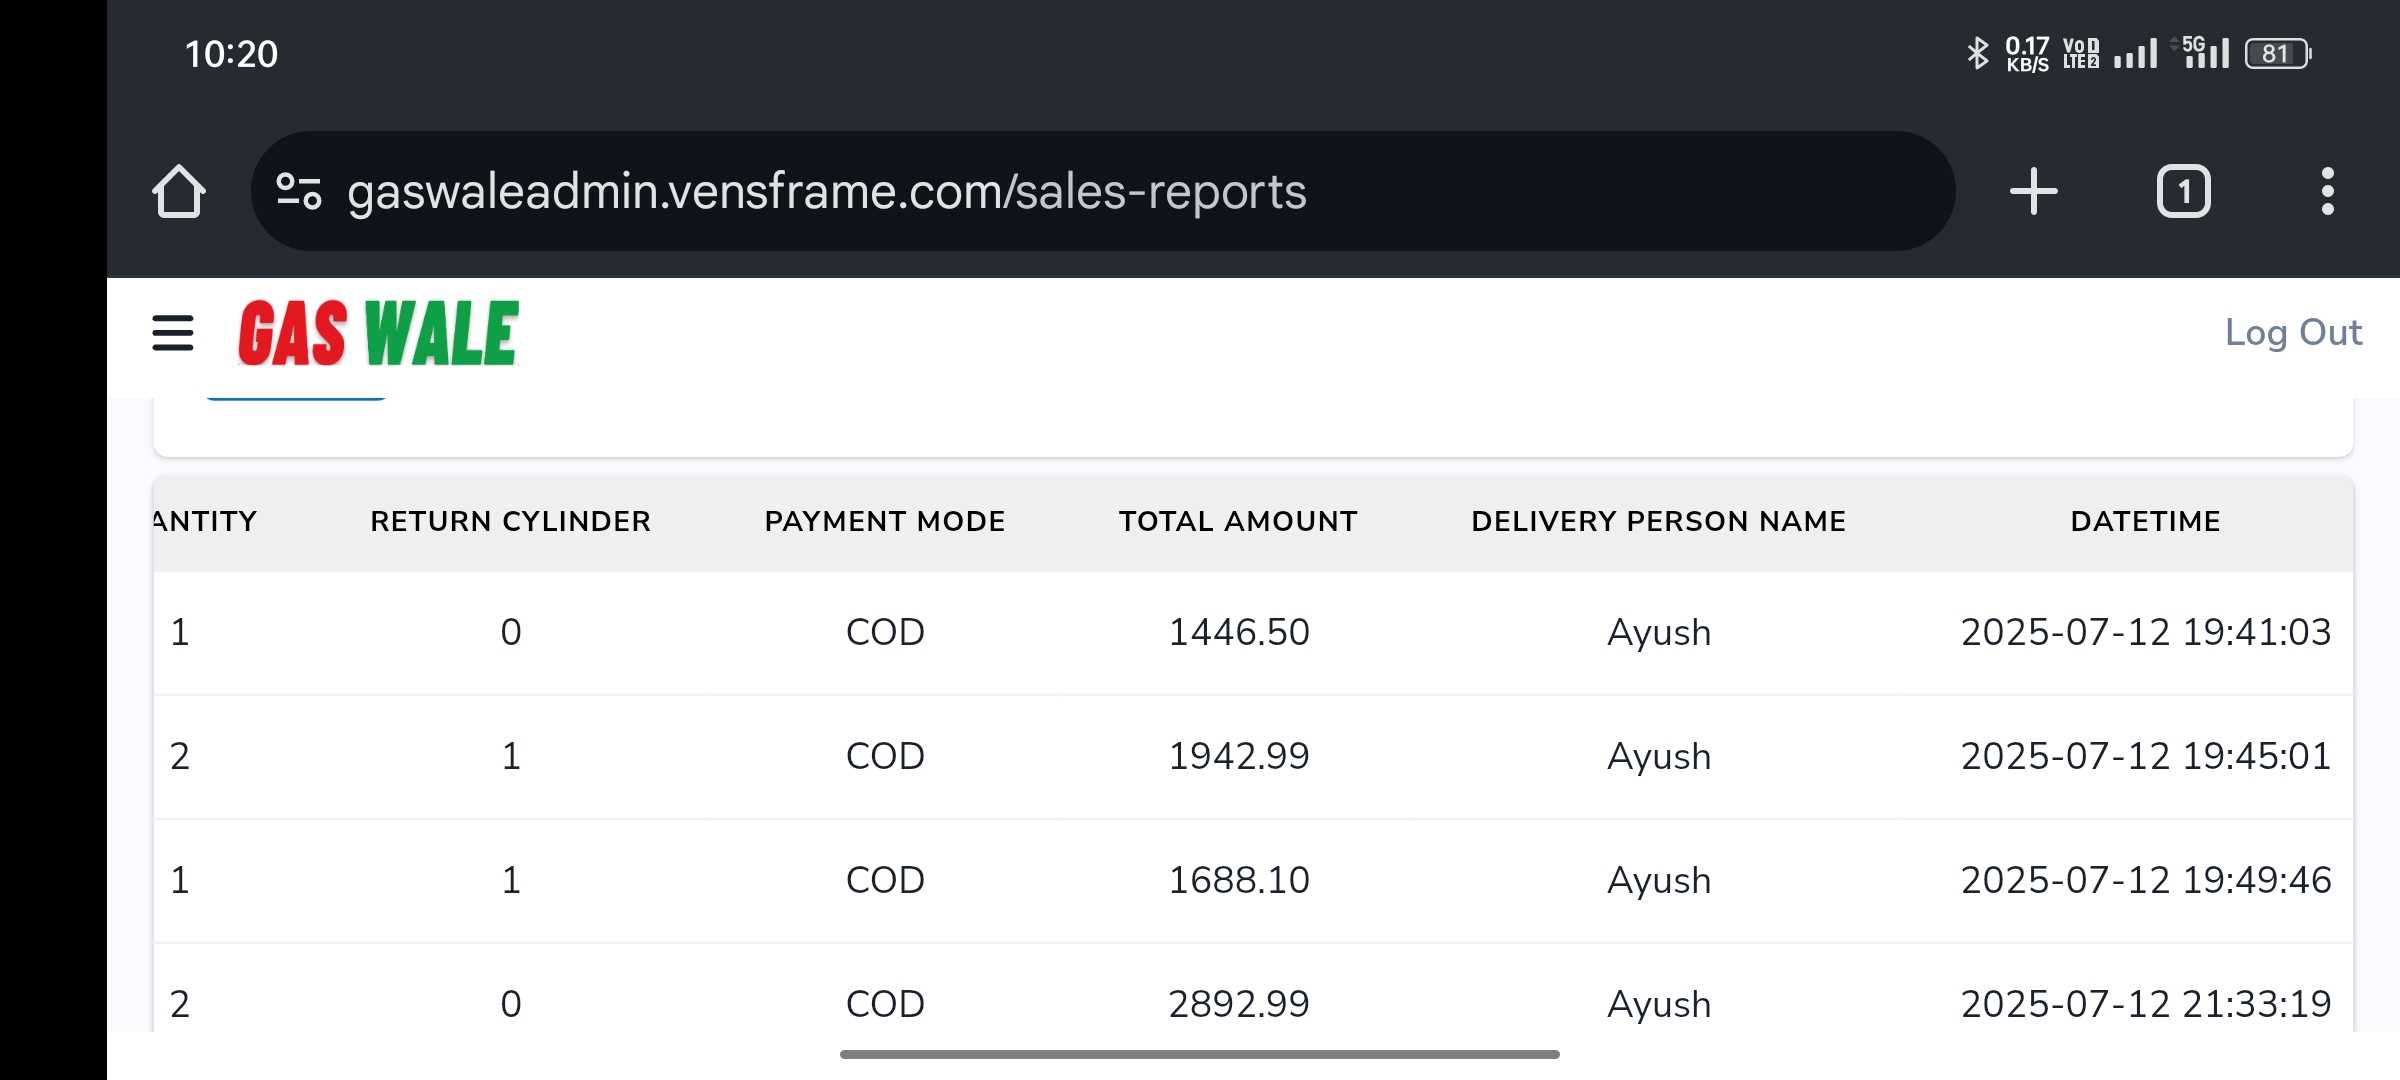Click the Total Amount column header
Image resolution: width=2400 pixels, height=1080 pixels.
coord(1238,521)
